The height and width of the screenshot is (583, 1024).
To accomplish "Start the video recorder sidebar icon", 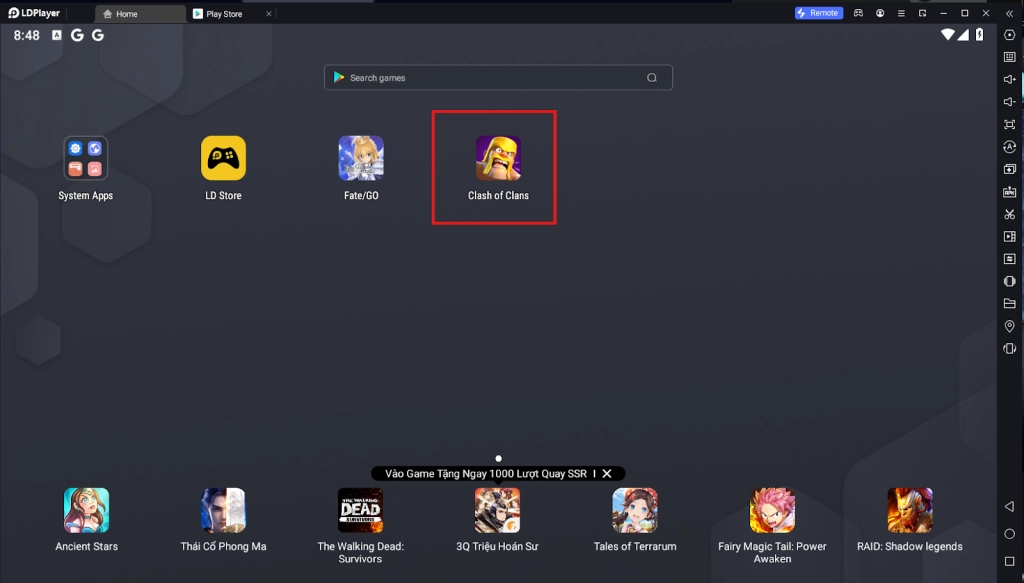I will tap(1010, 236).
